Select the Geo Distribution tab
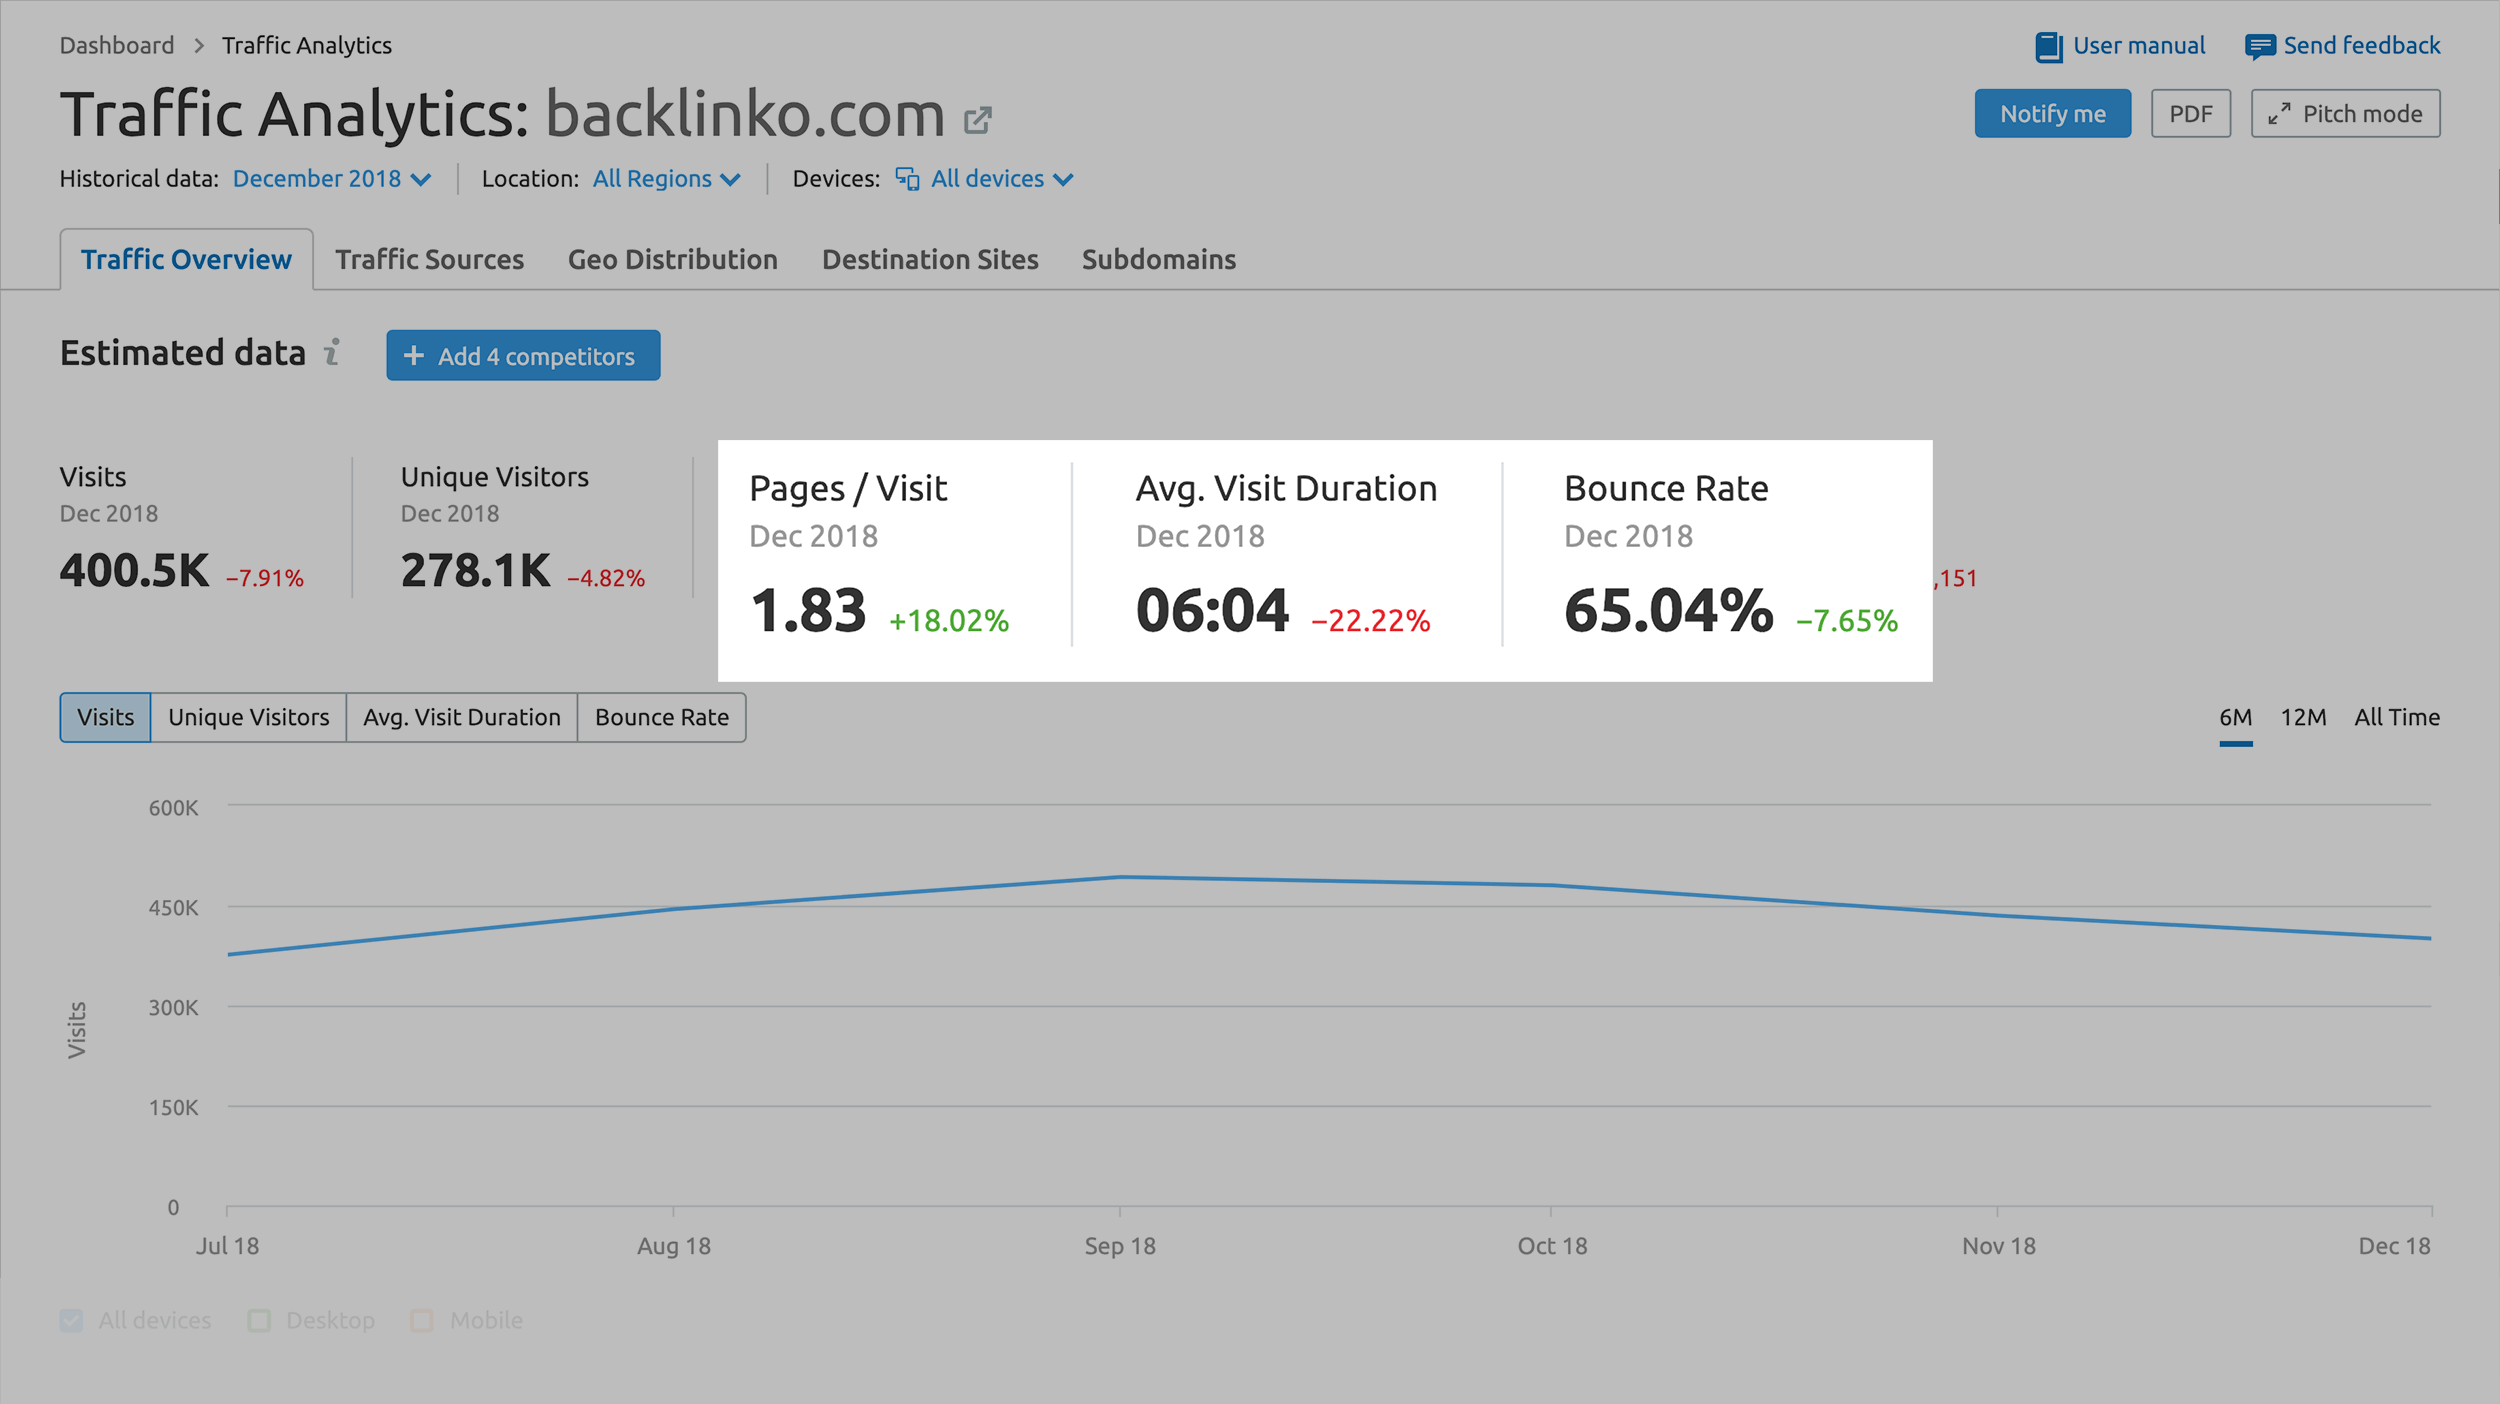Image resolution: width=2500 pixels, height=1404 pixels. coord(673,259)
